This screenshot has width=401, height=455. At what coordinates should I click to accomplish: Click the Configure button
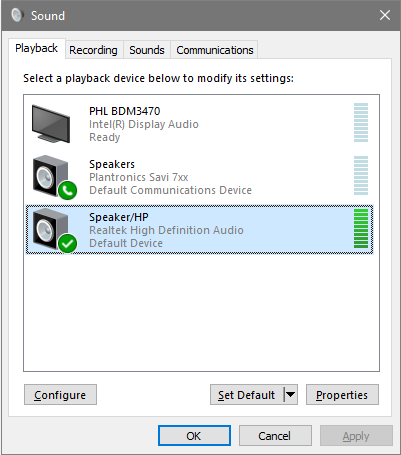click(x=60, y=395)
